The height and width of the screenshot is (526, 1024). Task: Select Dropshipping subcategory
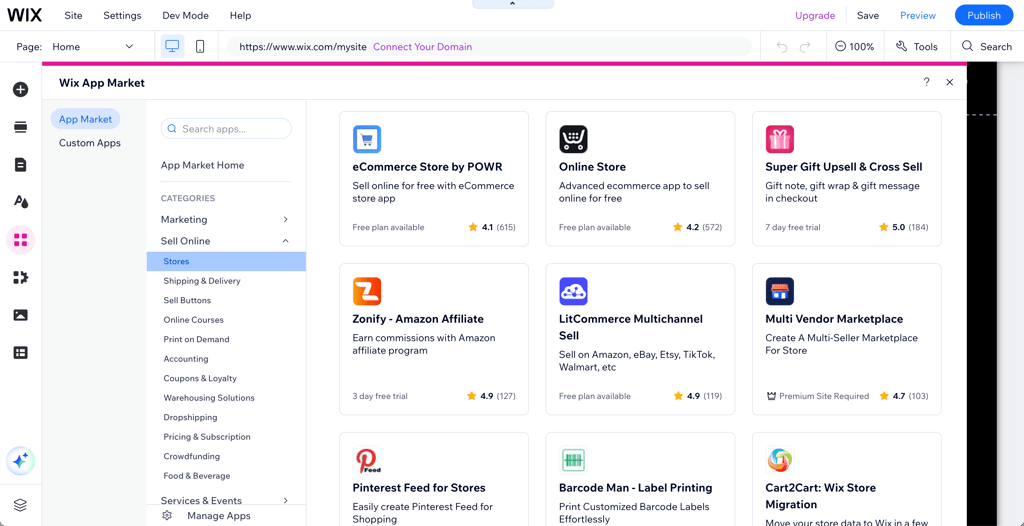(x=190, y=418)
